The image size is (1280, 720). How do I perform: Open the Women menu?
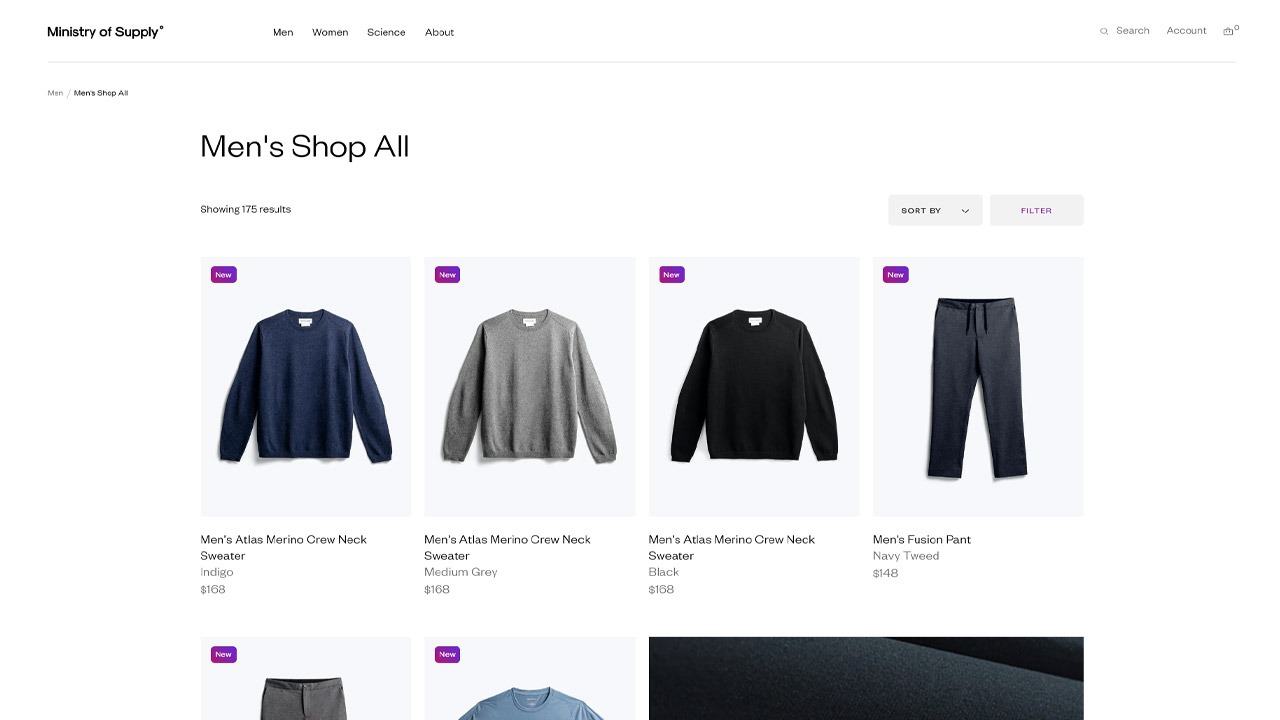point(330,32)
